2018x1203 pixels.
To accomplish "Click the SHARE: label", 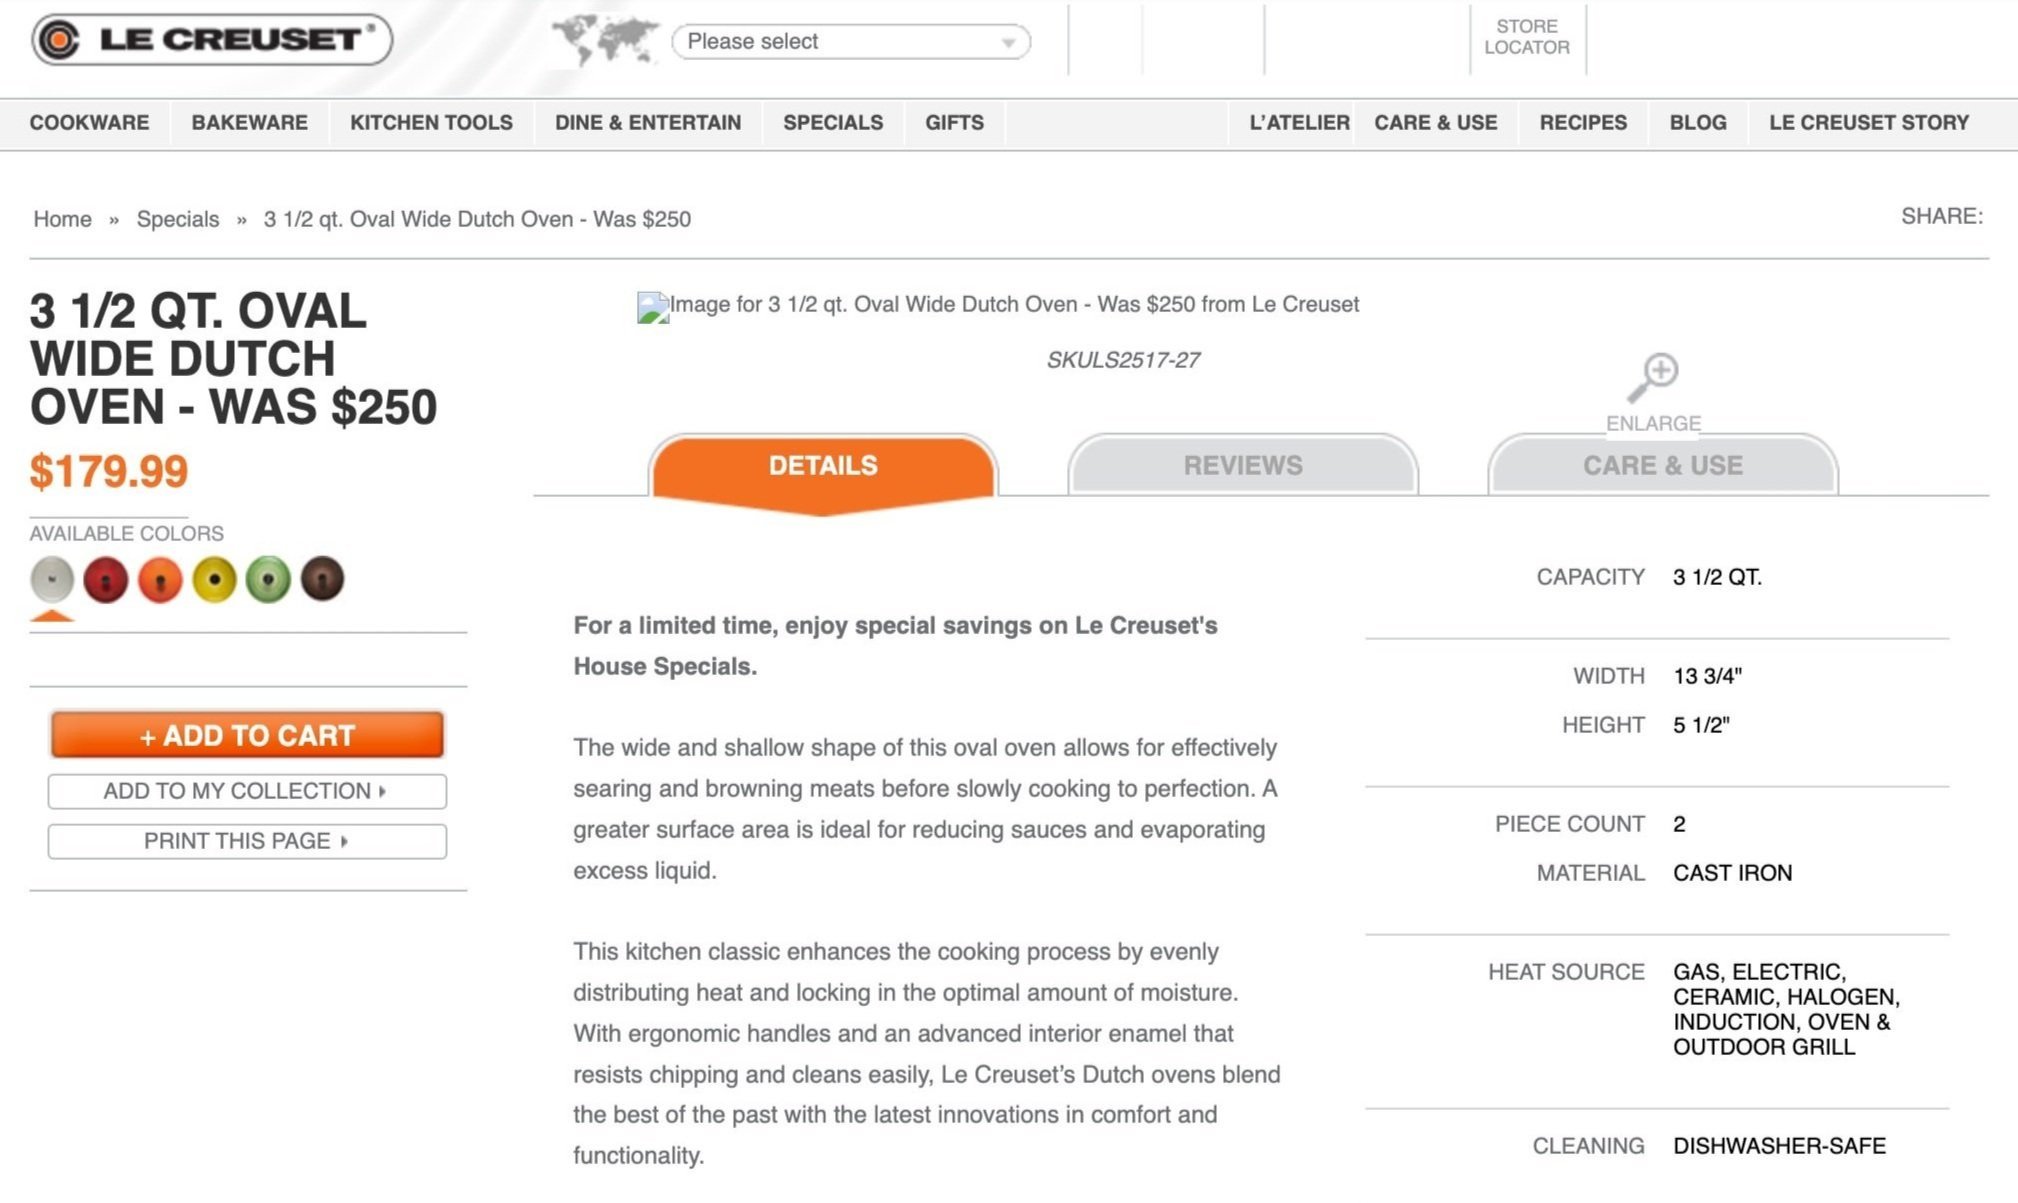I will [1942, 216].
